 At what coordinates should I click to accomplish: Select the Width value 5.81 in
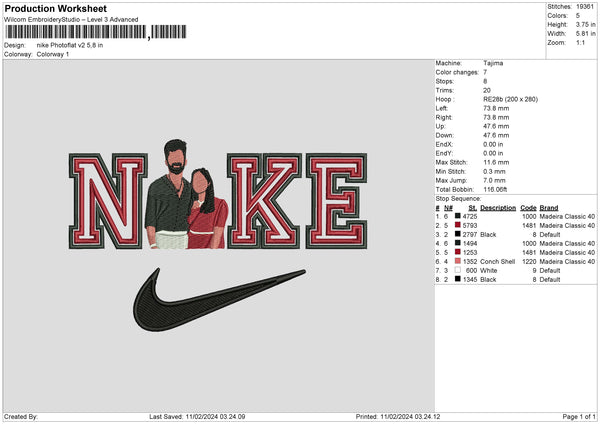click(x=585, y=34)
